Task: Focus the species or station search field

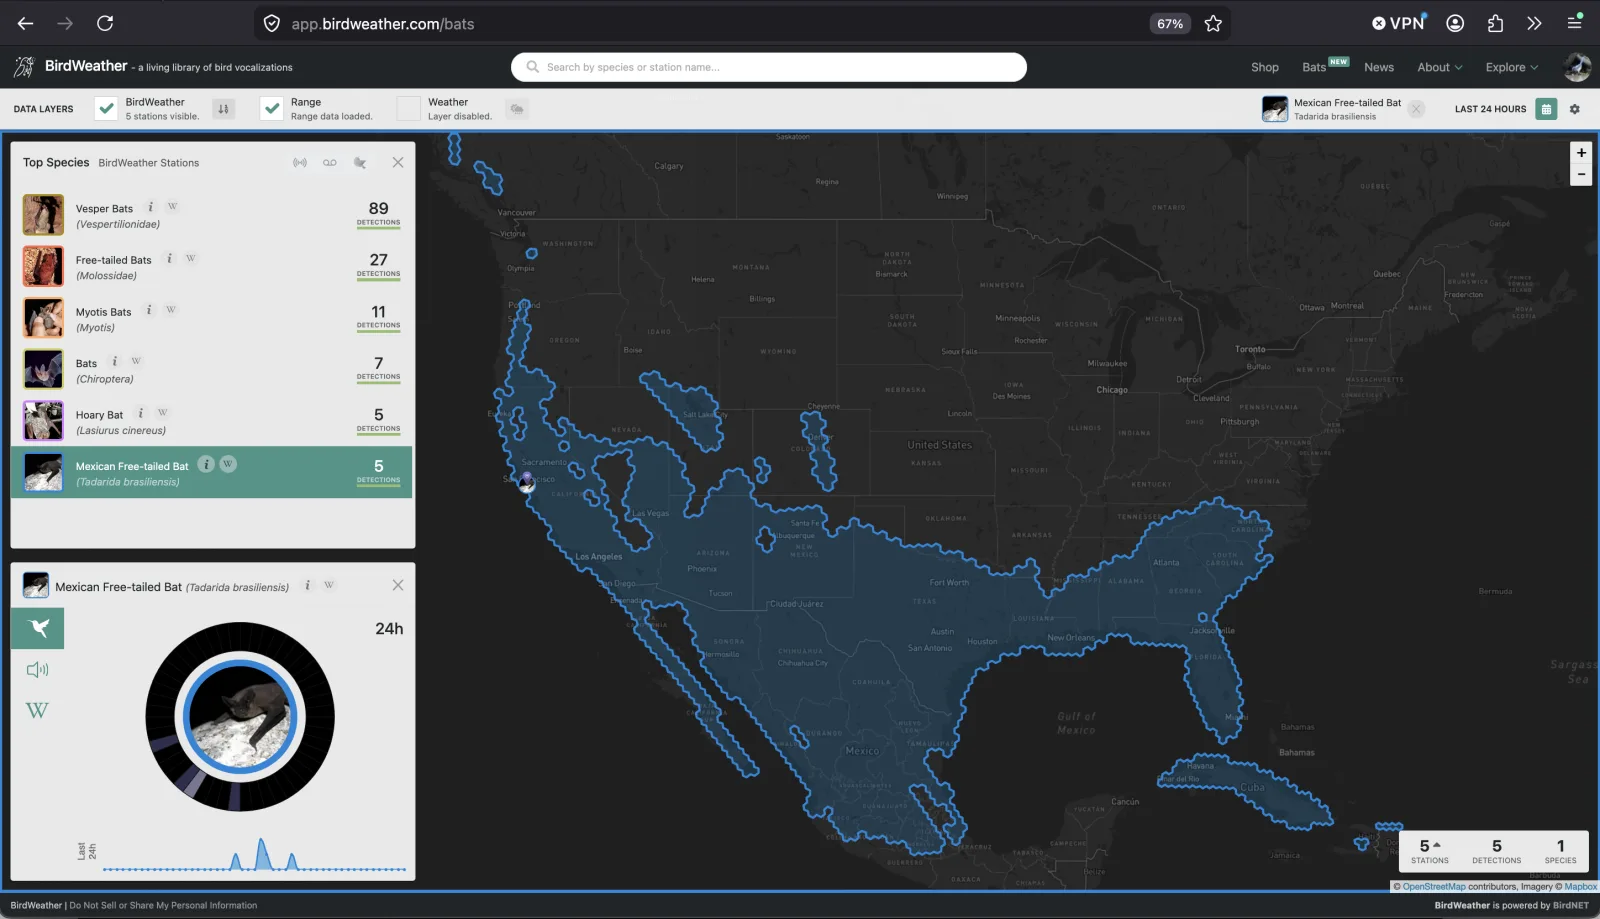Action: coord(768,67)
